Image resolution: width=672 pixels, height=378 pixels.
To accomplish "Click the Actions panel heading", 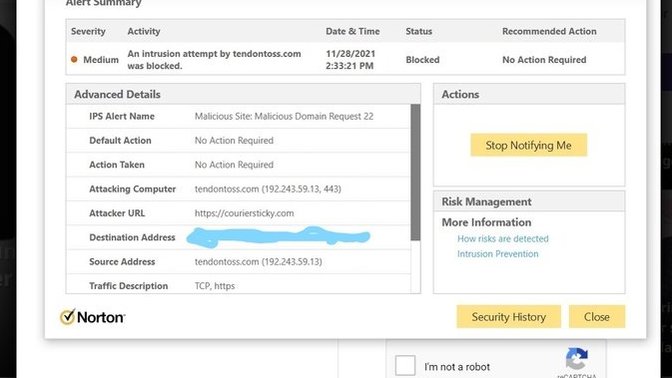I will tap(460, 94).
